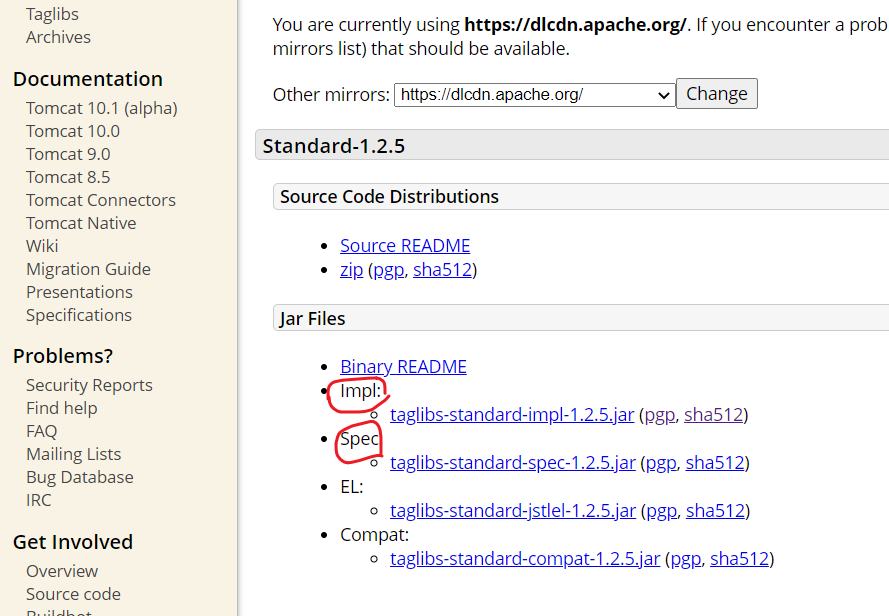The image size is (889, 616).
Task: Download taglibs-standard-impl-1.2.5.jar
Action: pyautogui.click(x=512, y=415)
